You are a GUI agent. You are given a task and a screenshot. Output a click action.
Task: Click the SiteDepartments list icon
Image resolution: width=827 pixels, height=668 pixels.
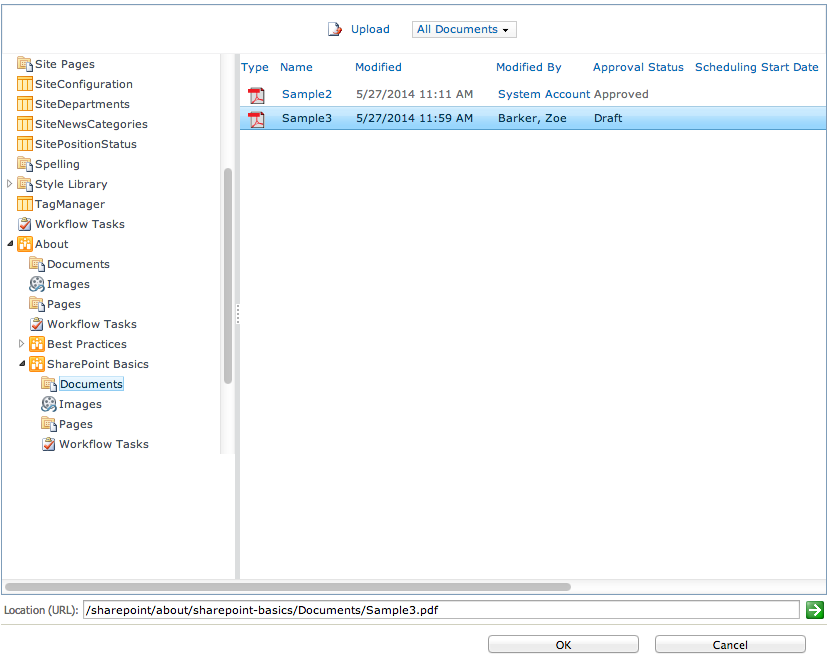point(25,104)
